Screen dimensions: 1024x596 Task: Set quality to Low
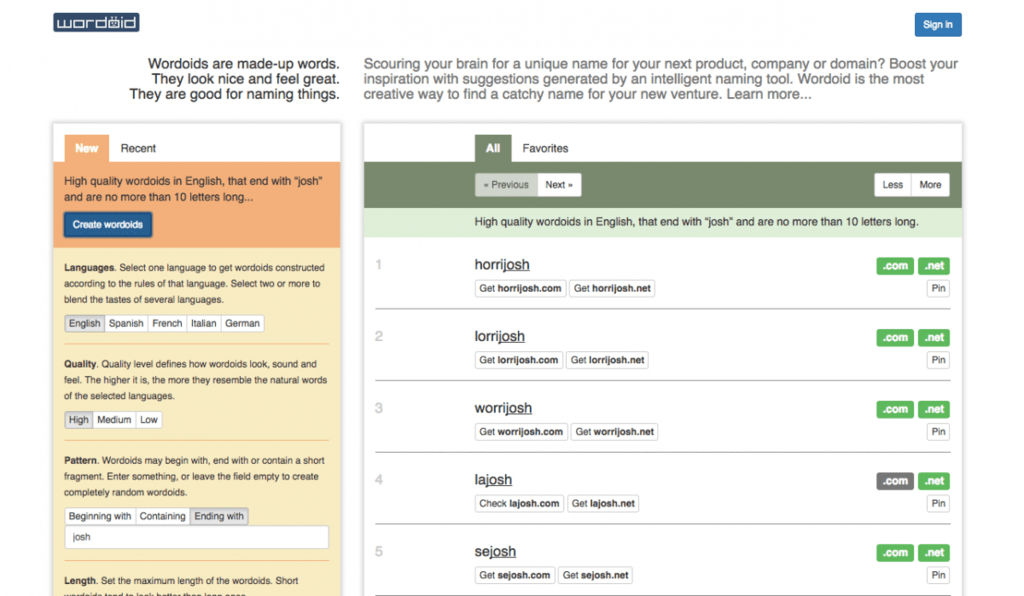(149, 420)
